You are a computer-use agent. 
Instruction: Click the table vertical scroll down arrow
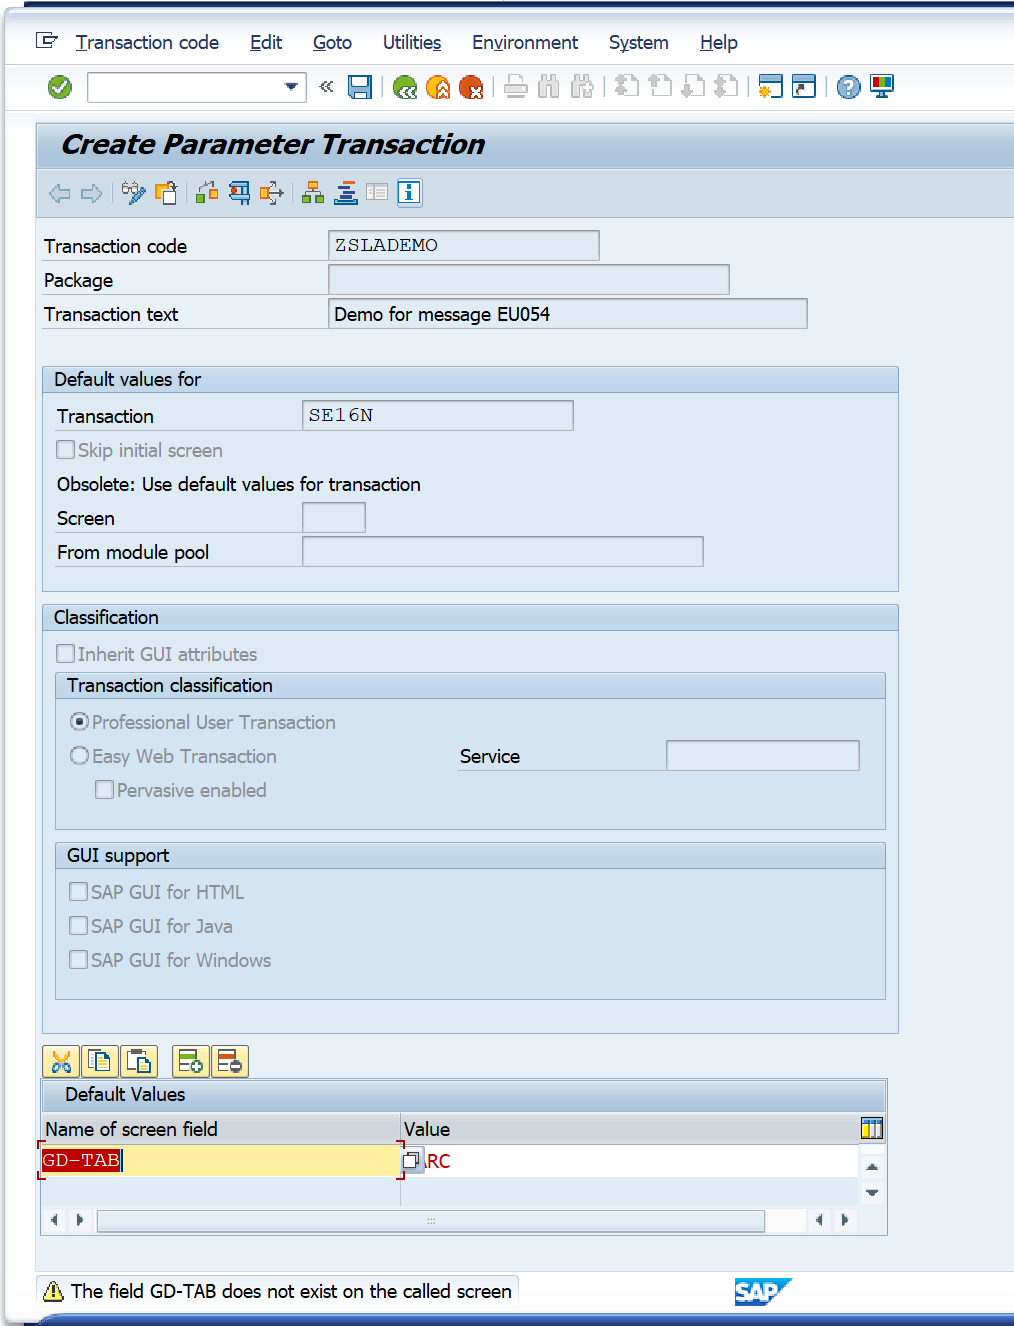tap(872, 1193)
